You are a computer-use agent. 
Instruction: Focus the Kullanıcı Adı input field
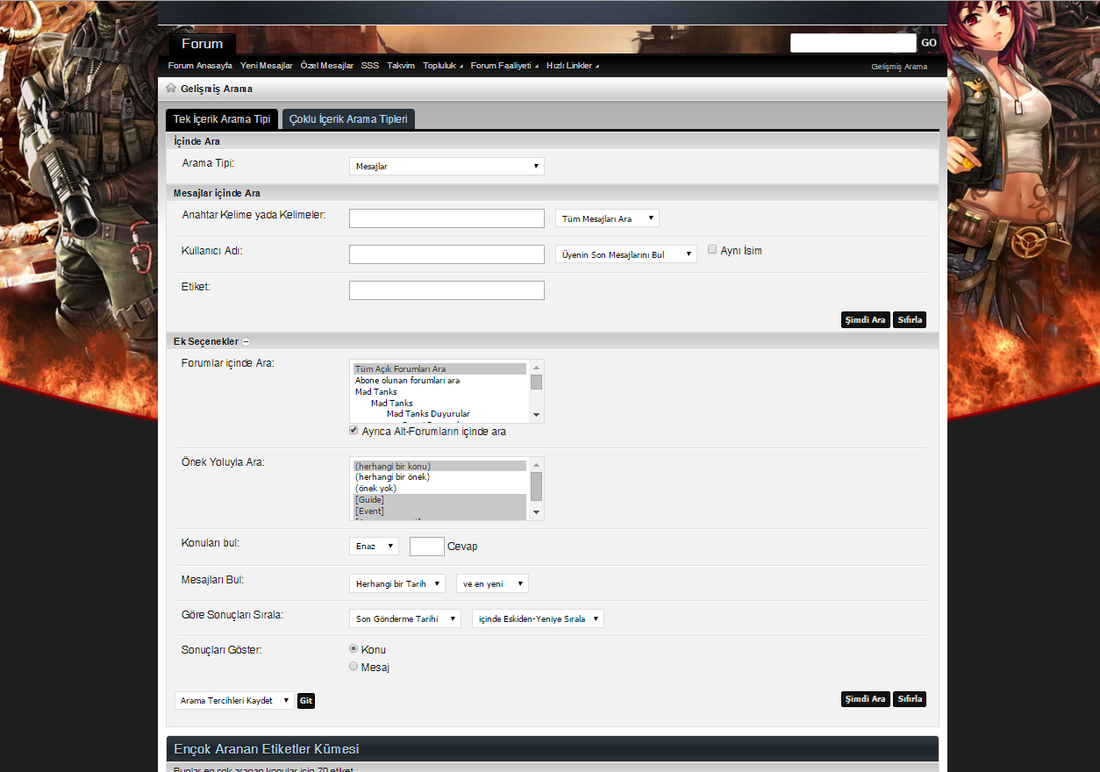[x=447, y=254]
